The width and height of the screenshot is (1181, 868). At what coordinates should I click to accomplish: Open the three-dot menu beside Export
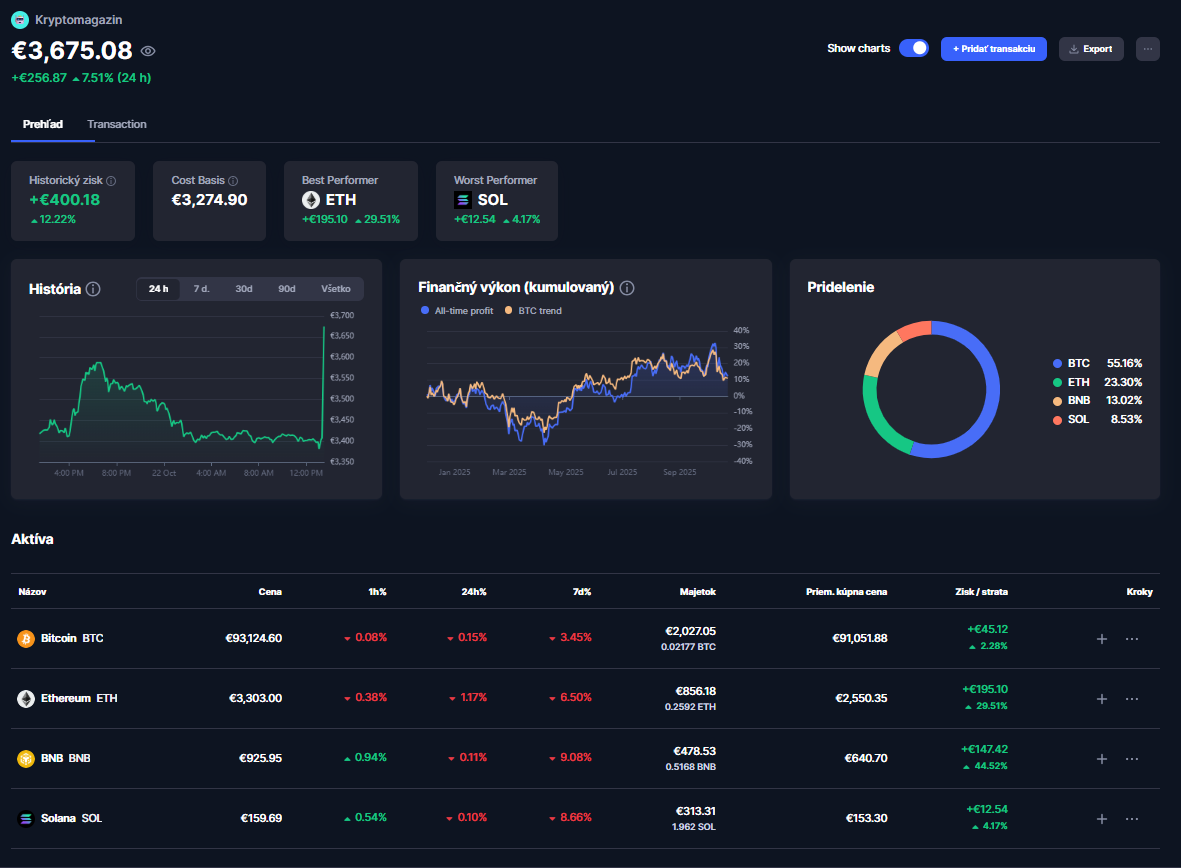(x=1147, y=48)
